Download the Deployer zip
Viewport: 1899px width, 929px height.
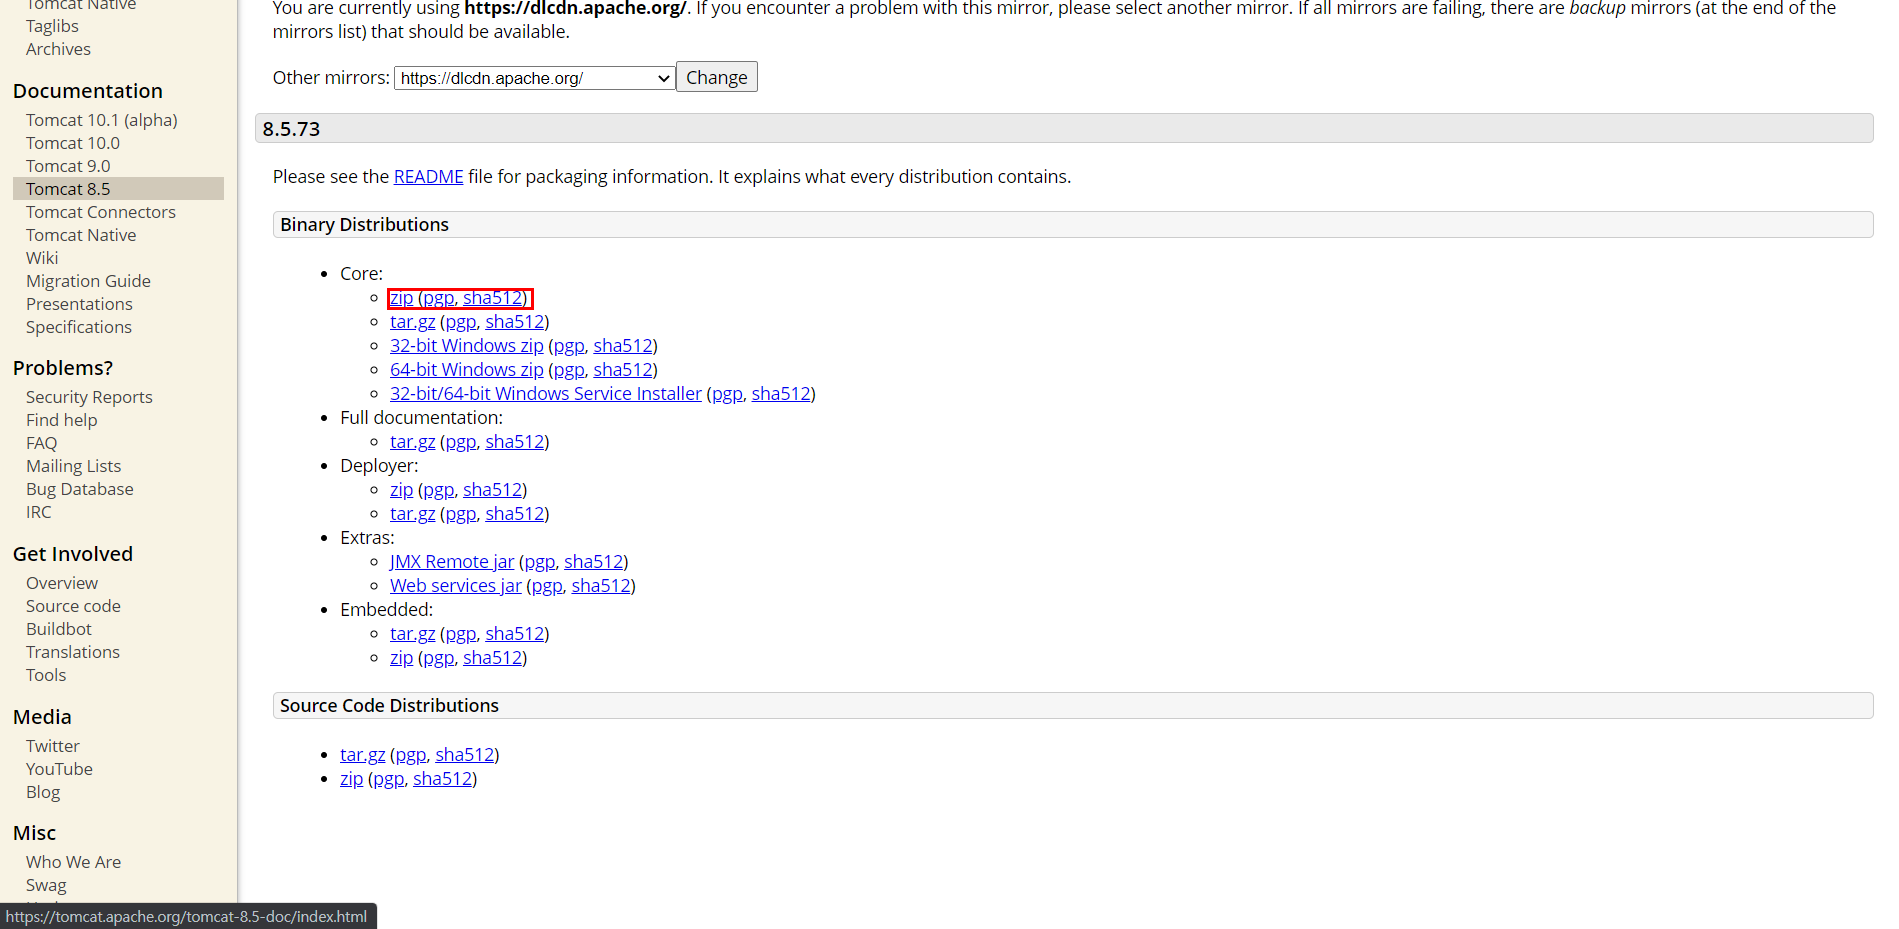(x=401, y=490)
